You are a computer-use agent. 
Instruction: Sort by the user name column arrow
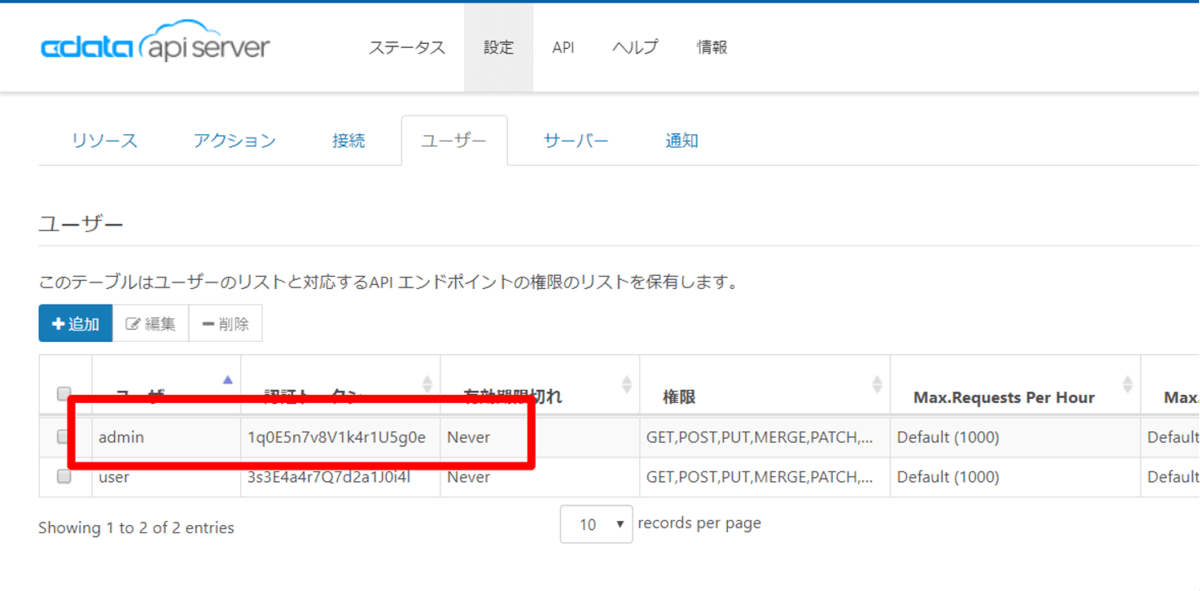(227, 380)
